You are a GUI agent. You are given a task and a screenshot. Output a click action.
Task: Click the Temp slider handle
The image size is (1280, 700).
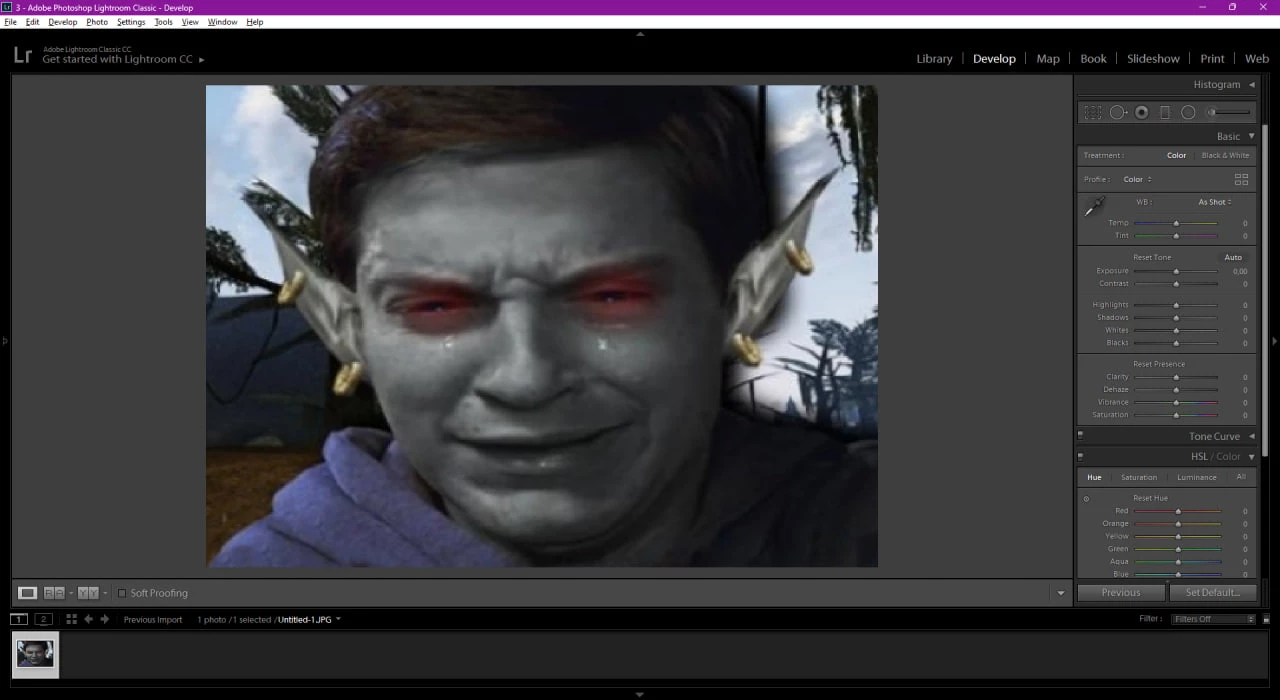click(1176, 223)
